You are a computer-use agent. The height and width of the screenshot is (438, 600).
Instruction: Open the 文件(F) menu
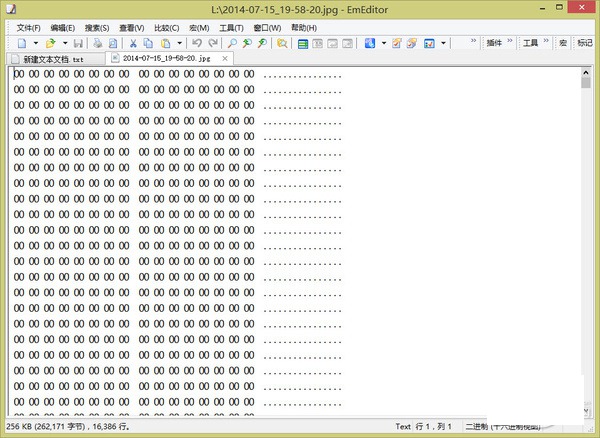coord(28,28)
